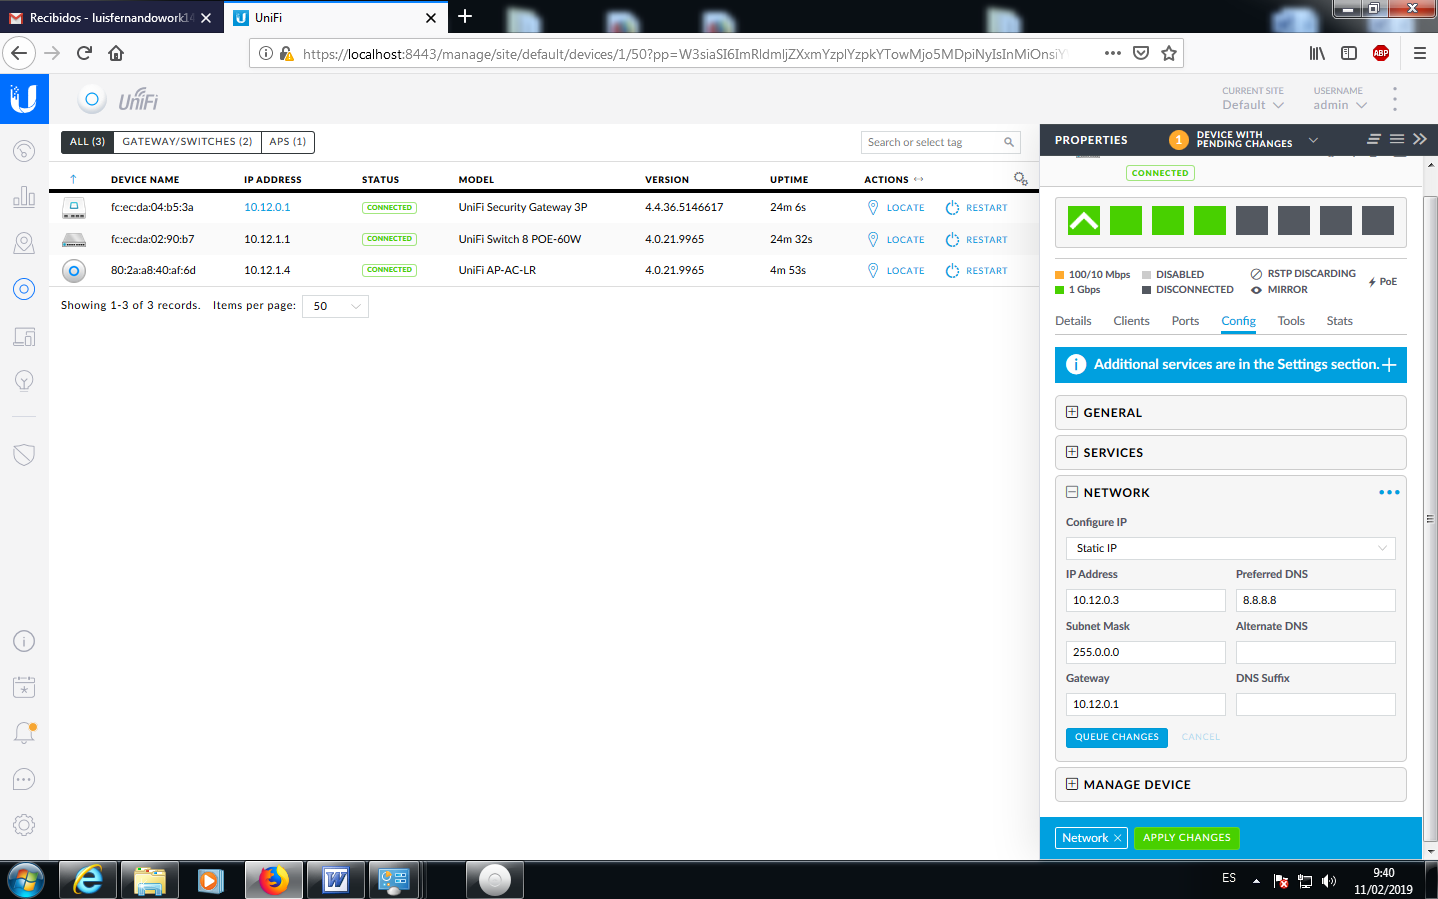Viewport: 1438px width, 899px height.
Task: Click RESTART for UniFi AP-AC-LR
Action: 977,271
